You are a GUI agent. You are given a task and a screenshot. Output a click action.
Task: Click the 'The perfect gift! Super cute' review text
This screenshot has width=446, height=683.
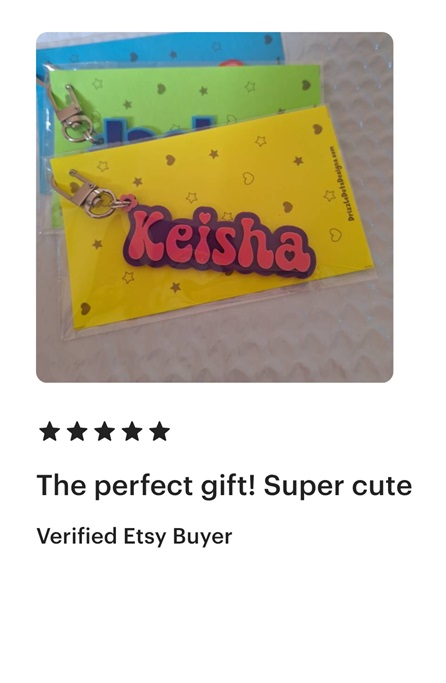pos(224,486)
